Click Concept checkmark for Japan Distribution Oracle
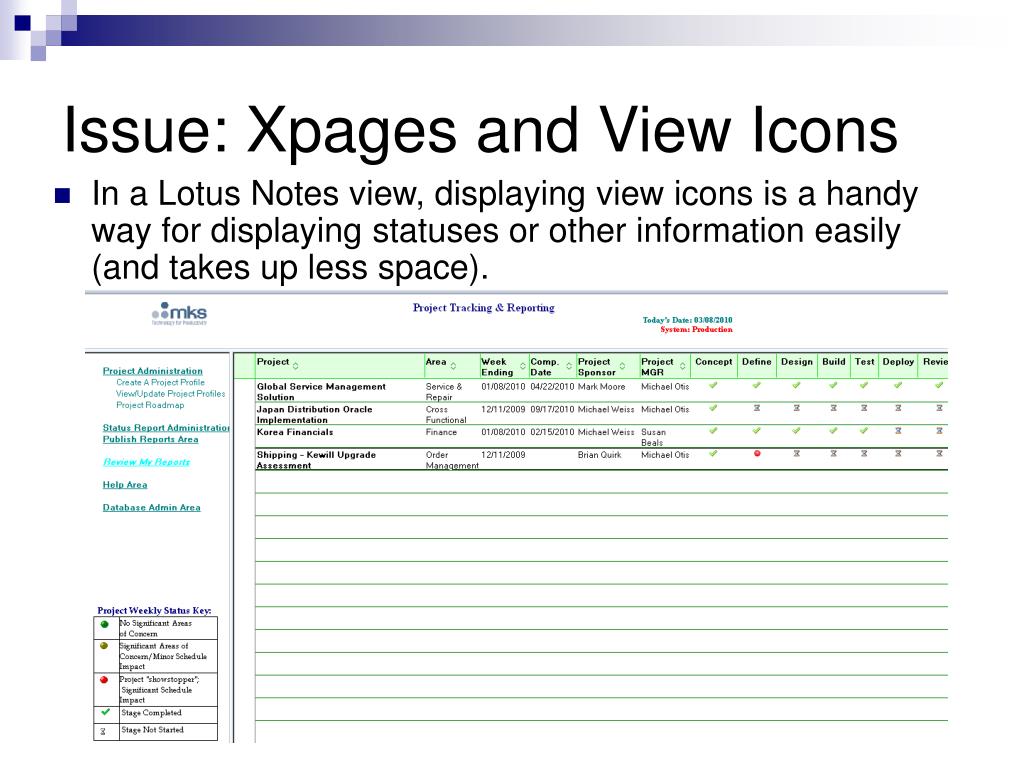1024x768 pixels. 713,408
